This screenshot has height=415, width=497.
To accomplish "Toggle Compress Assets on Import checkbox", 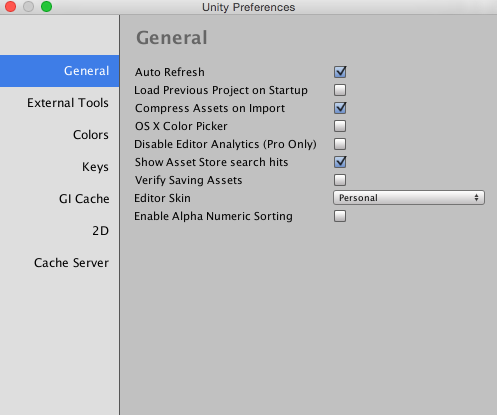I will point(340,108).
